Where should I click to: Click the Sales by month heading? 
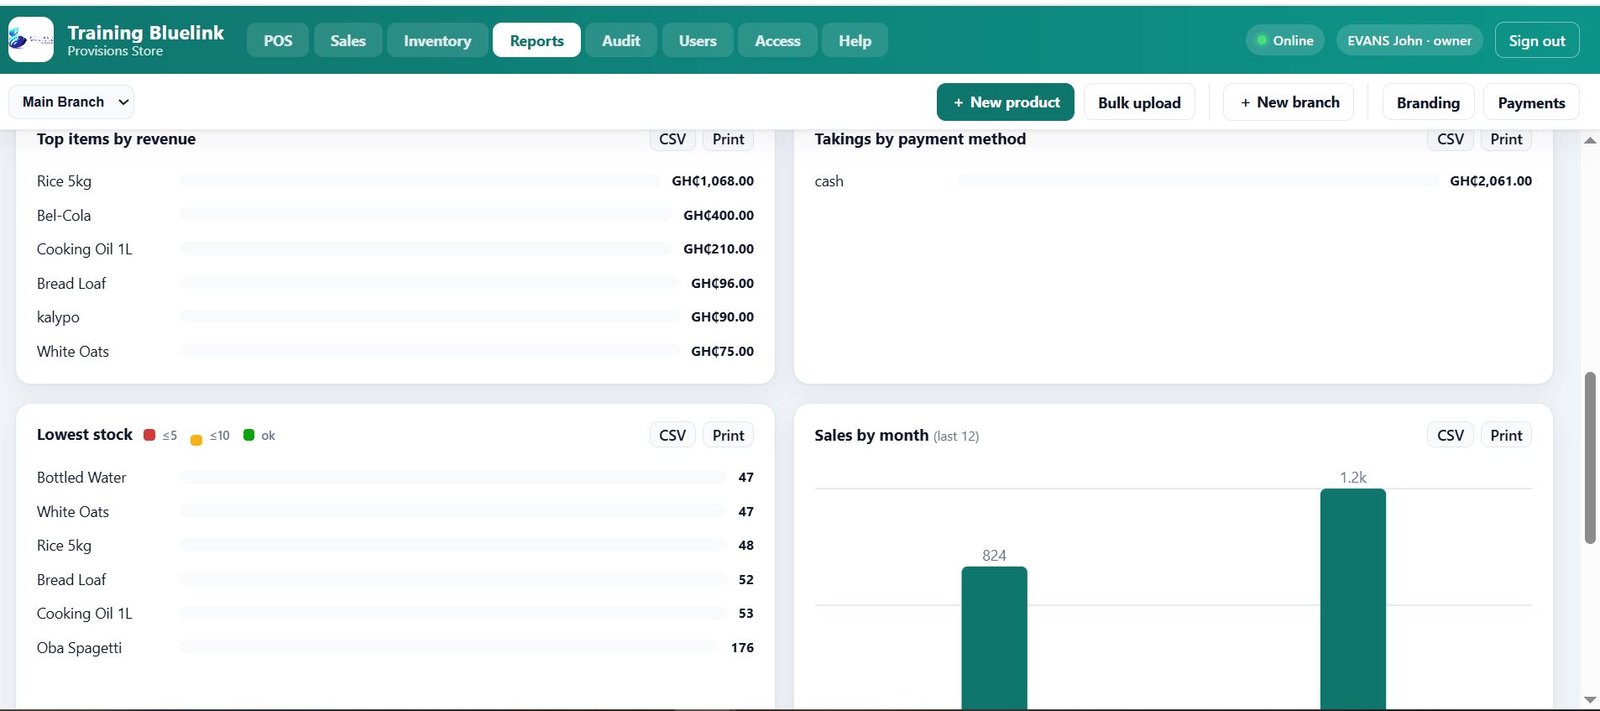click(x=871, y=435)
